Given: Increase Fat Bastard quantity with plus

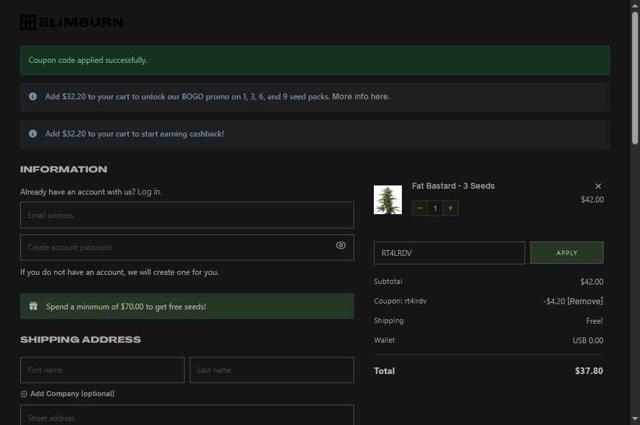Looking at the screenshot, I should tap(451, 208).
